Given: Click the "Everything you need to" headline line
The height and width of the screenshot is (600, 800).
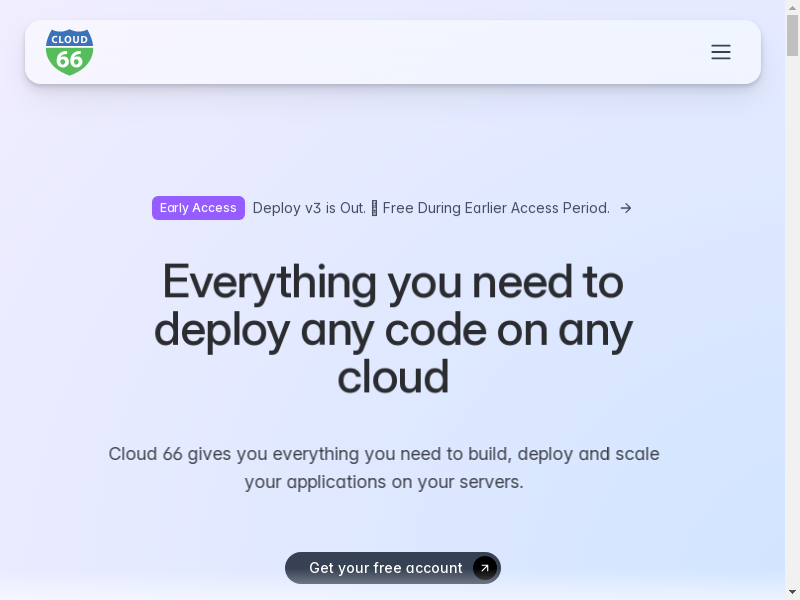Looking at the screenshot, I should (x=392, y=282).
